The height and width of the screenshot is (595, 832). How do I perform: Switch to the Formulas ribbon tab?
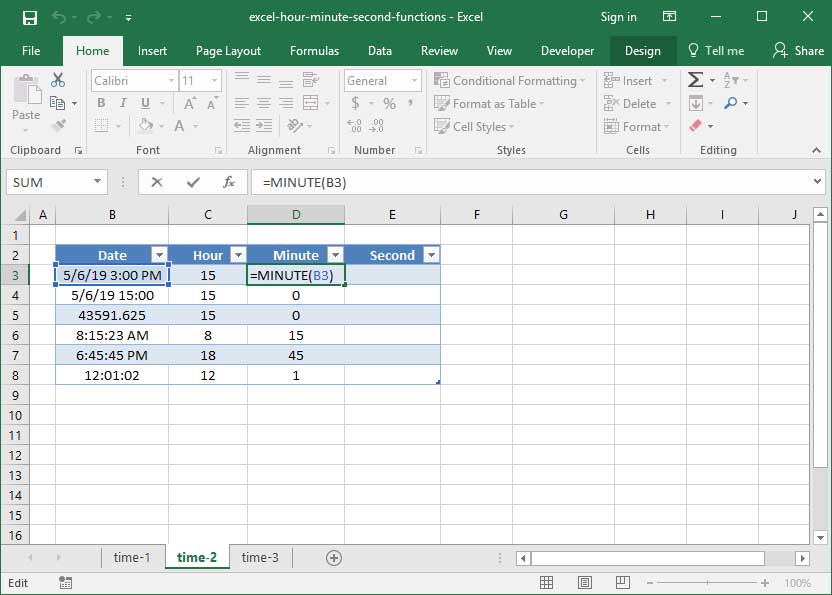click(314, 50)
